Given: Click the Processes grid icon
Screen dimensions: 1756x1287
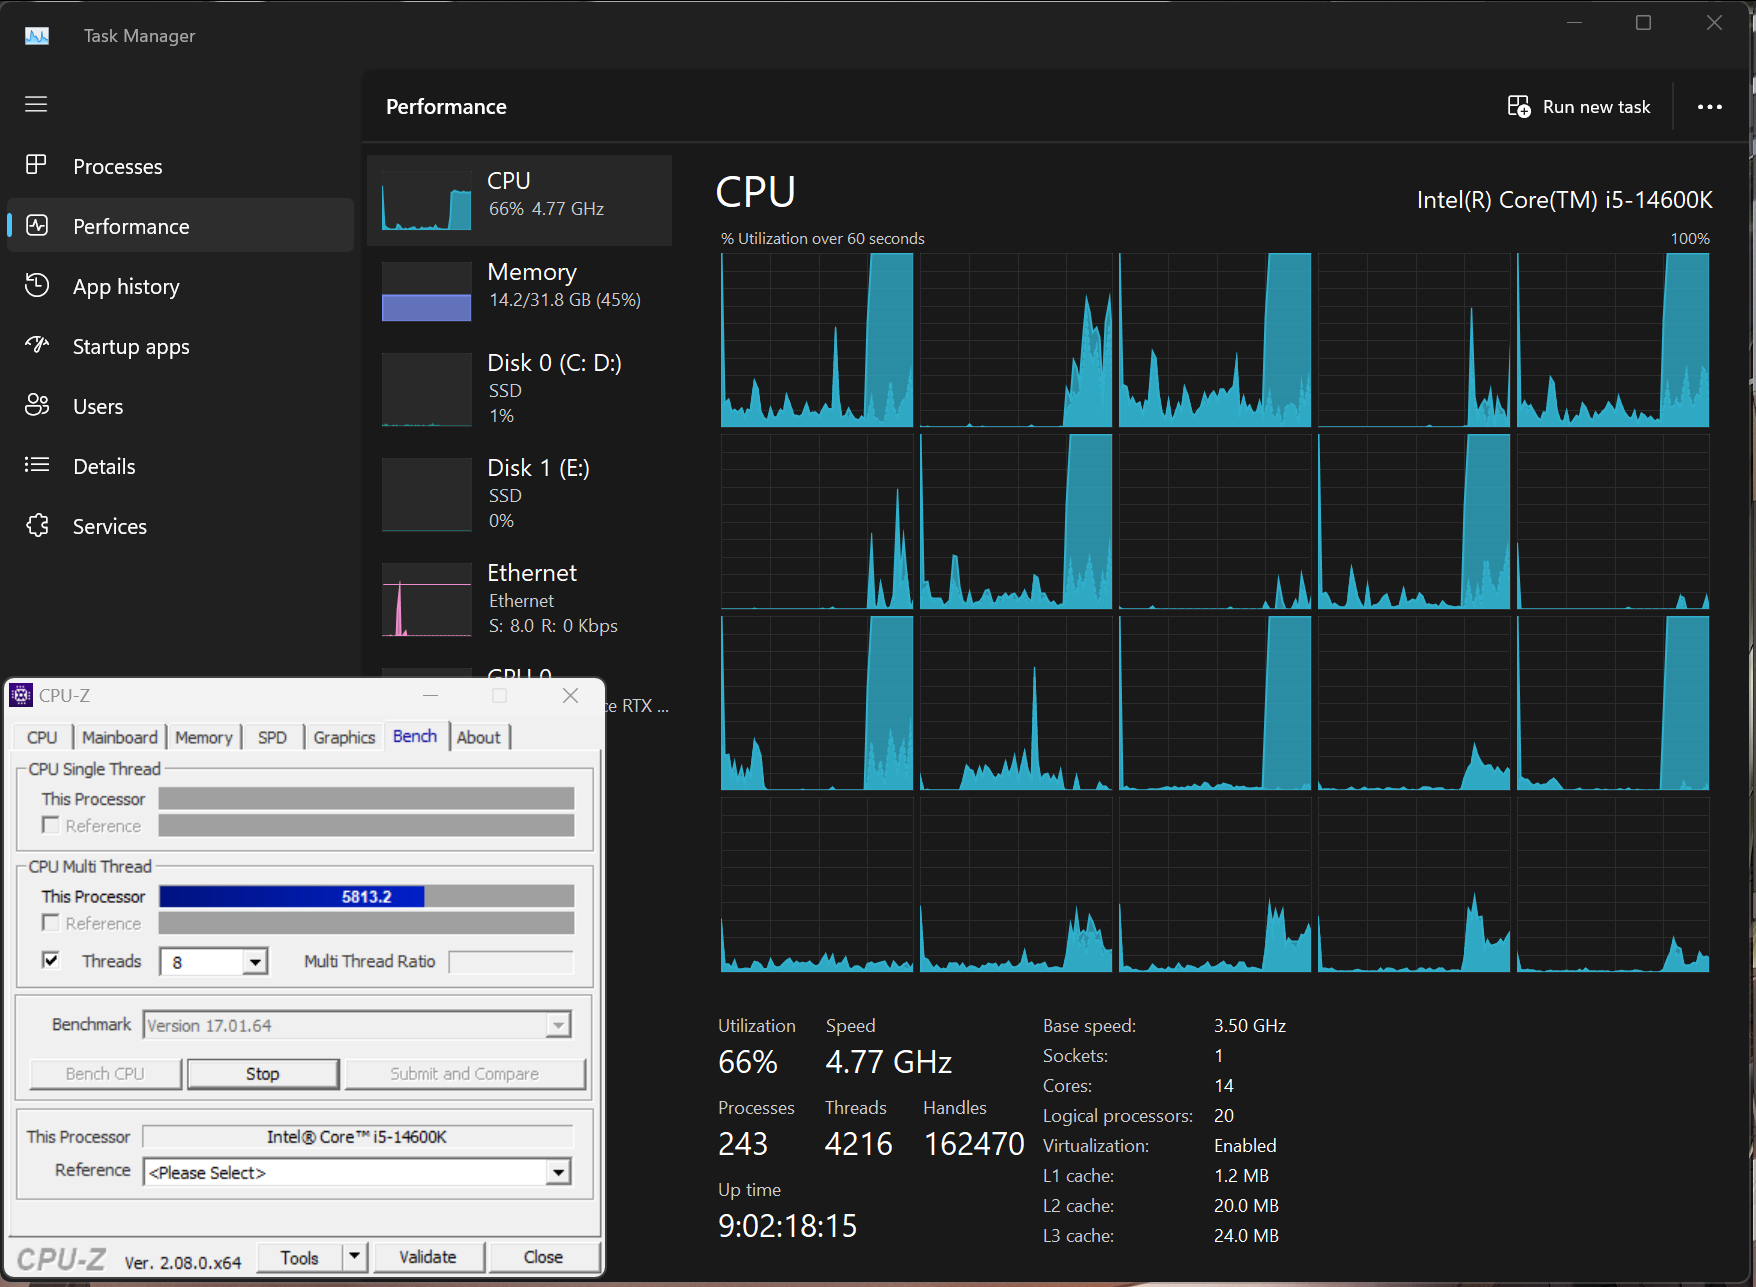Looking at the screenshot, I should (36, 165).
